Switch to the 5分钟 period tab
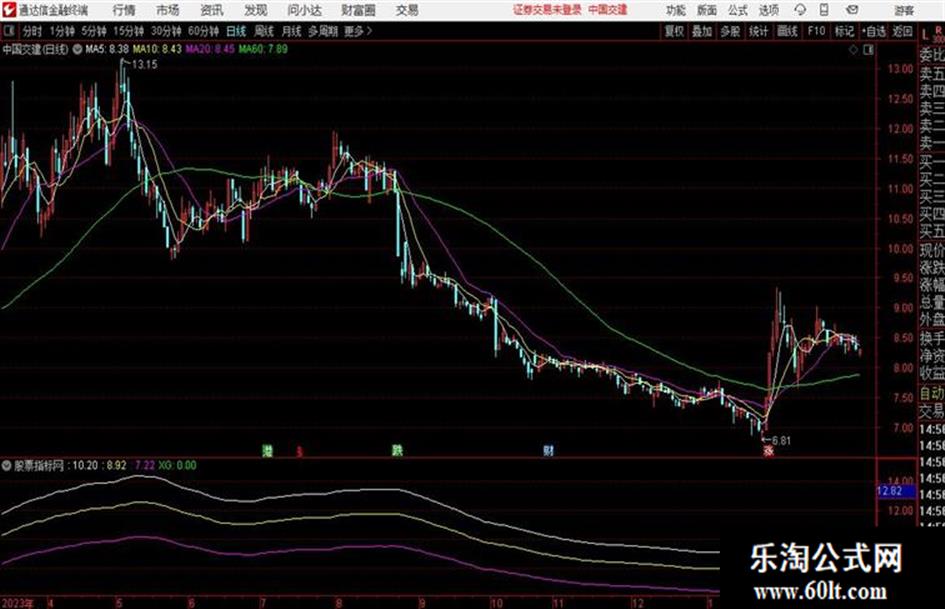Screen dimensions: 945x609 pos(93,31)
